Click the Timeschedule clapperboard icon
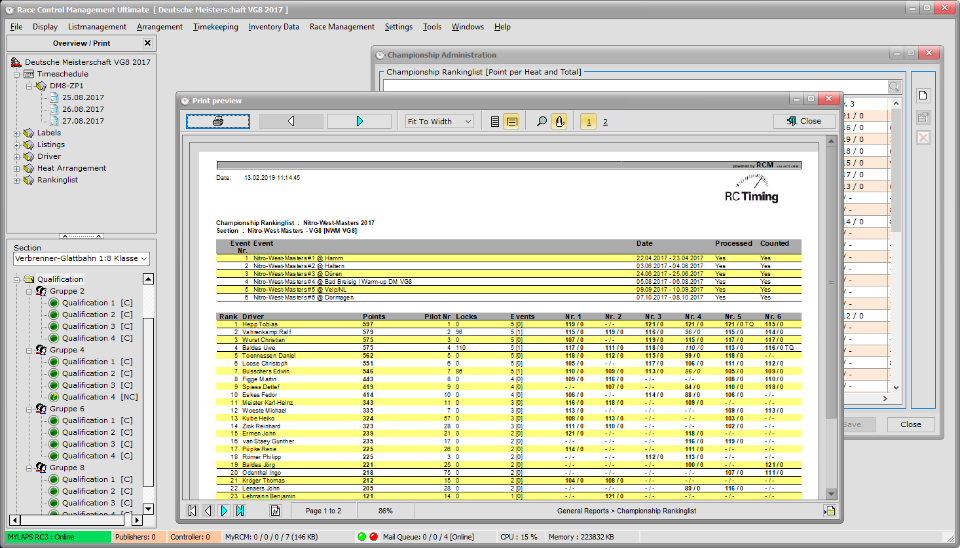Image resolution: width=960 pixels, height=548 pixels. tap(29, 74)
